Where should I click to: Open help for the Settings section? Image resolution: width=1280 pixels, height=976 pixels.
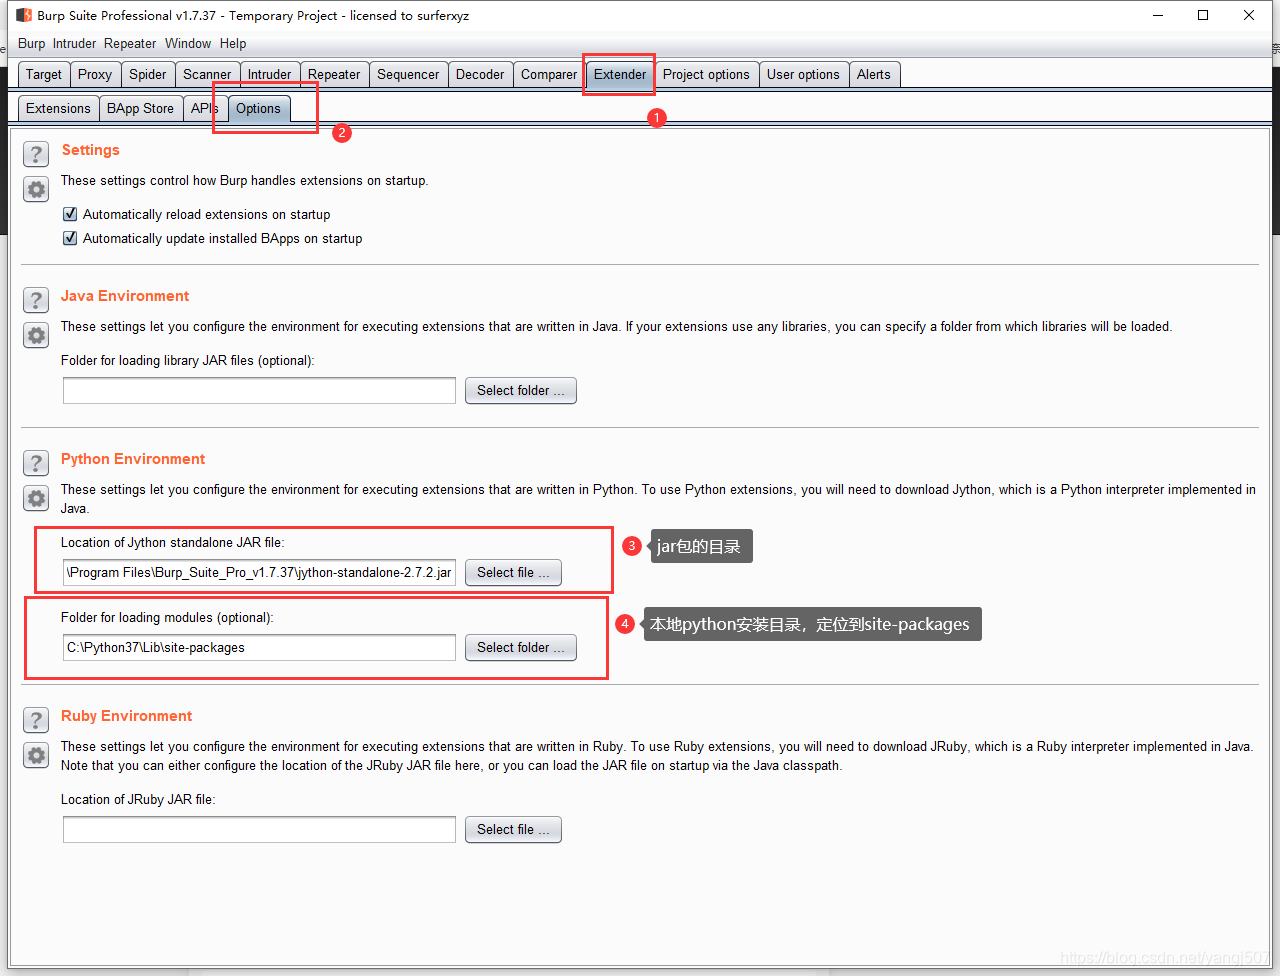click(x=36, y=154)
